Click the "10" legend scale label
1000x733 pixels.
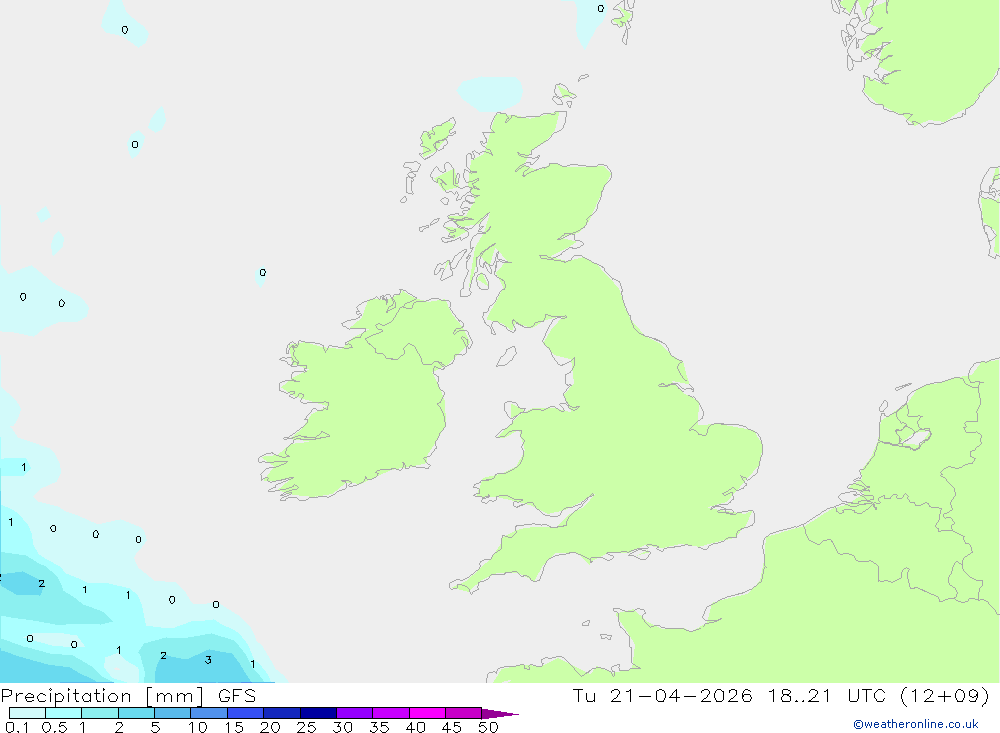tap(197, 727)
